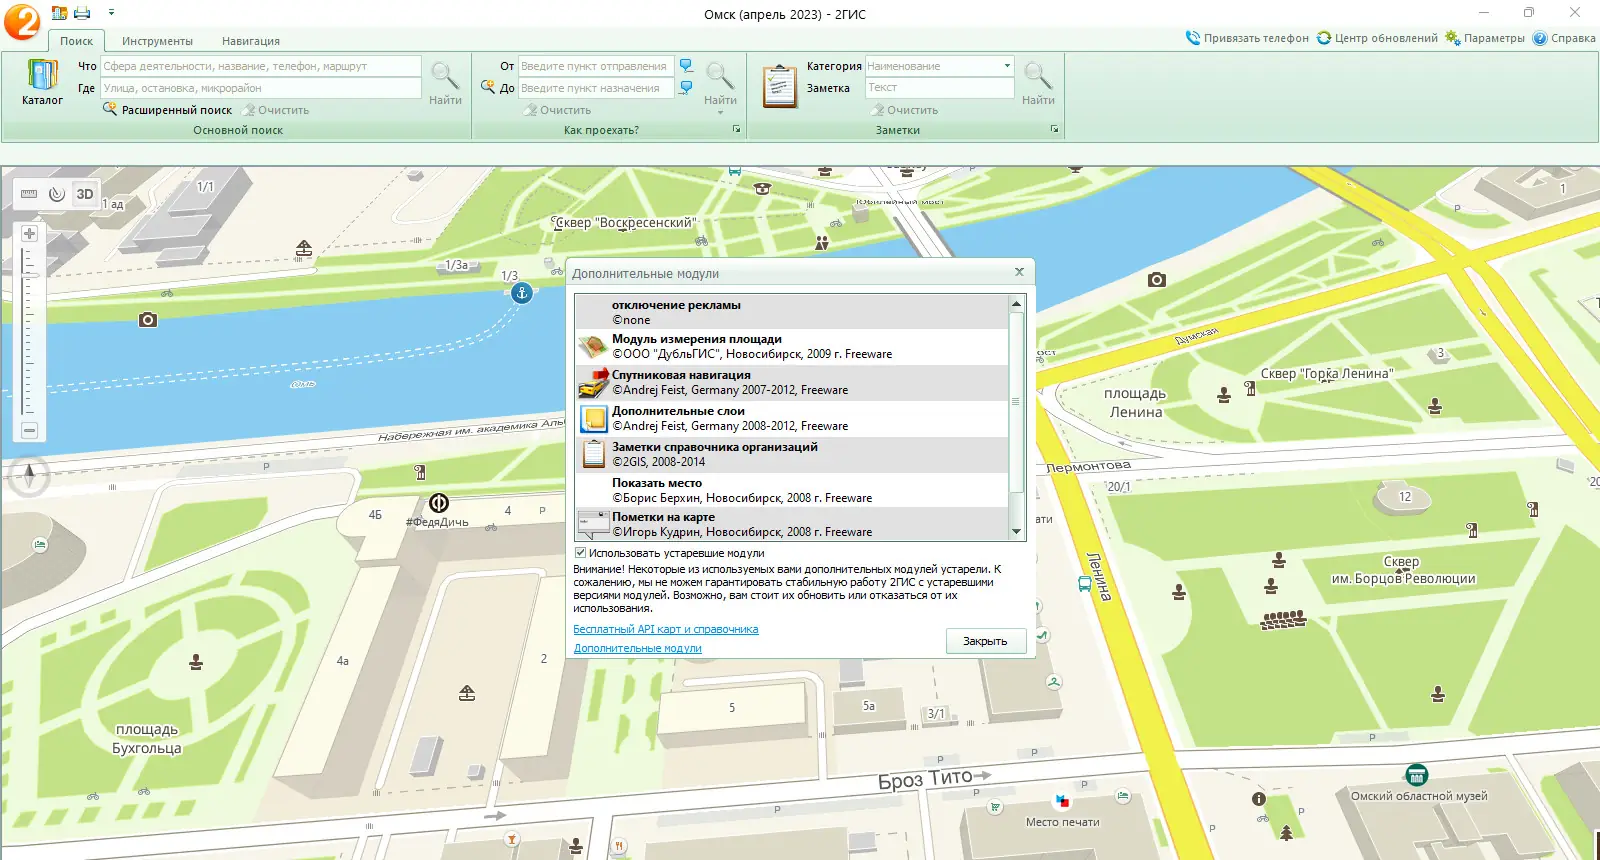Switch to the Поиск tab
Viewport: 1600px width, 860px height.
76,41
